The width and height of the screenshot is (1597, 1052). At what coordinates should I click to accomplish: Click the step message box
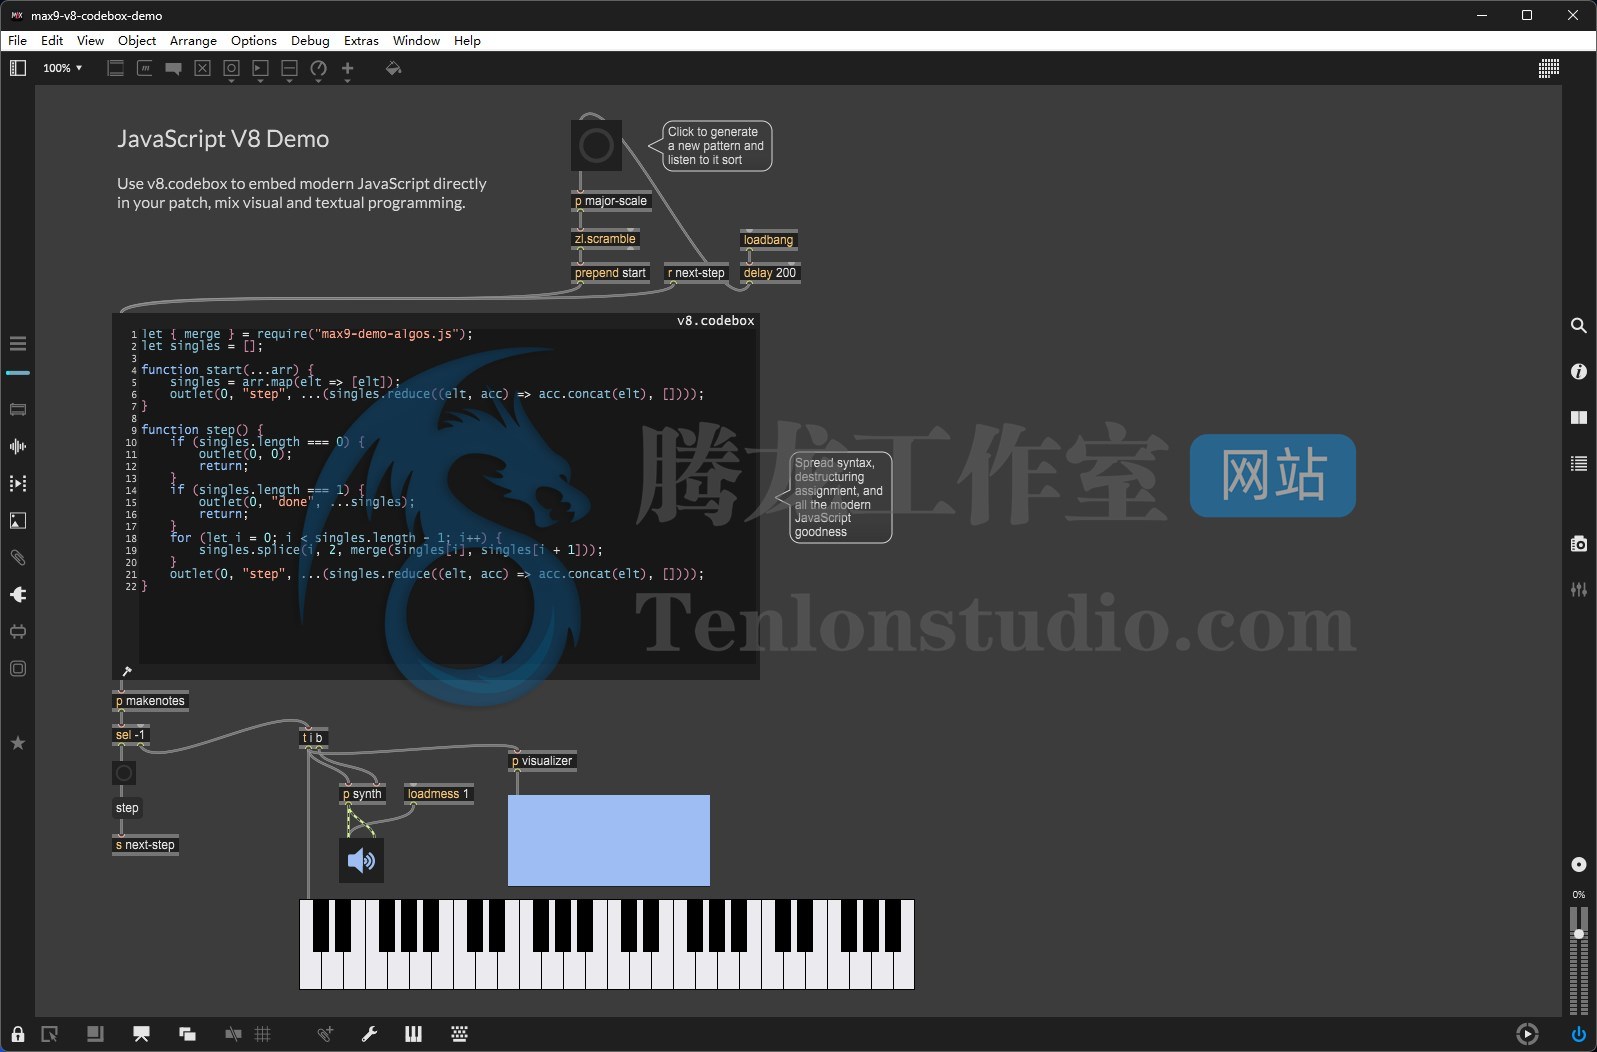[127, 808]
